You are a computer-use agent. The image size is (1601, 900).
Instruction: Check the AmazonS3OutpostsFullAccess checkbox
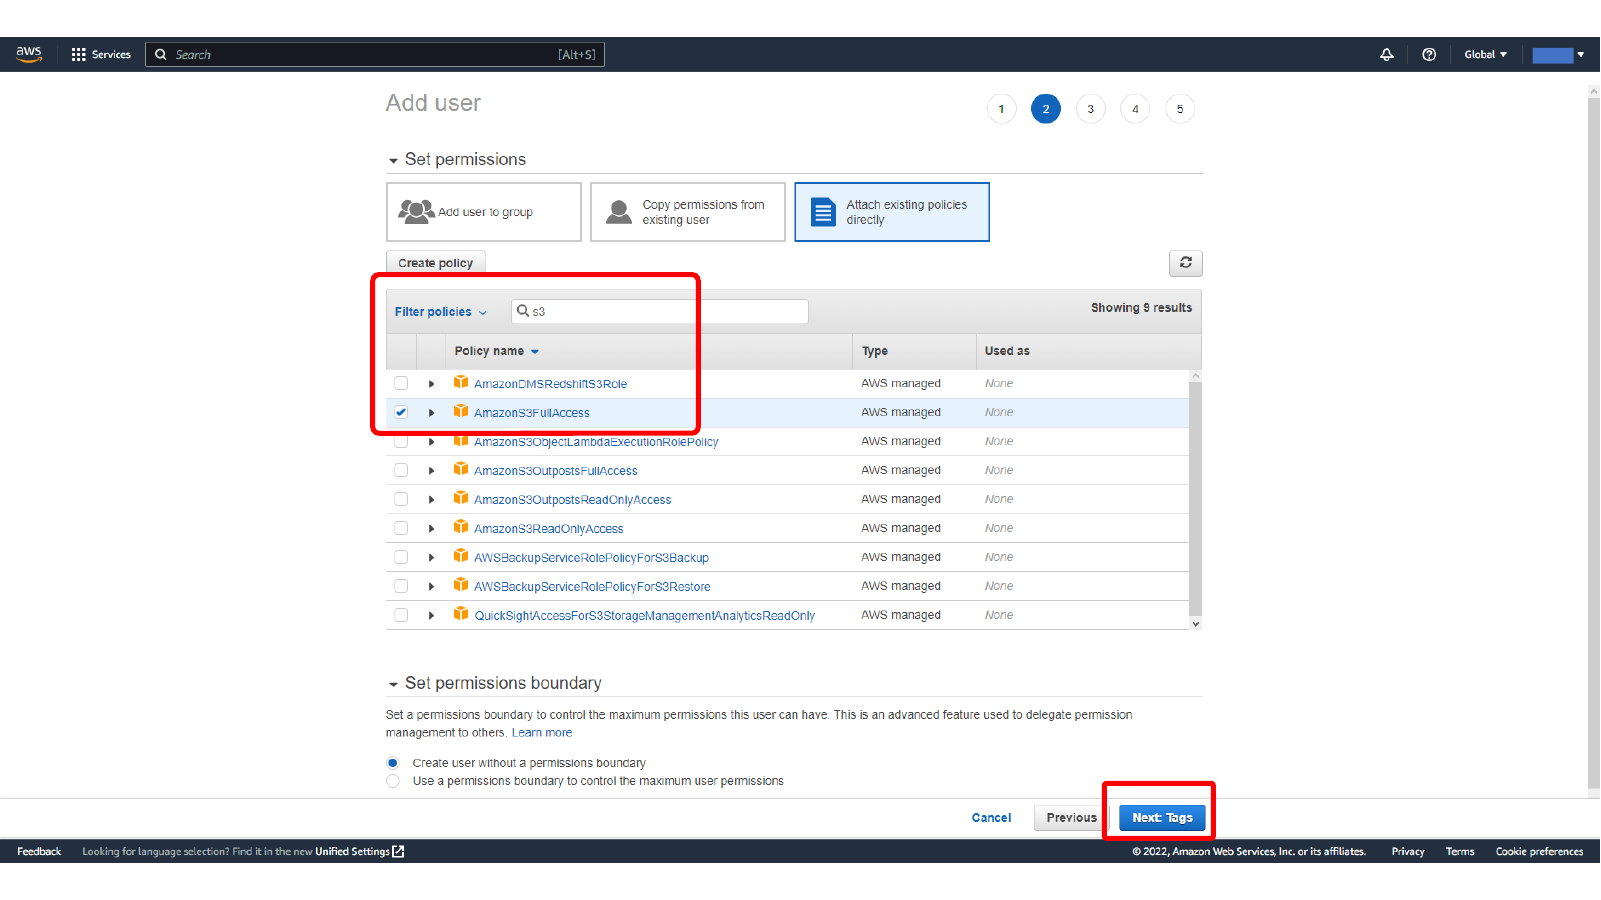401,470
